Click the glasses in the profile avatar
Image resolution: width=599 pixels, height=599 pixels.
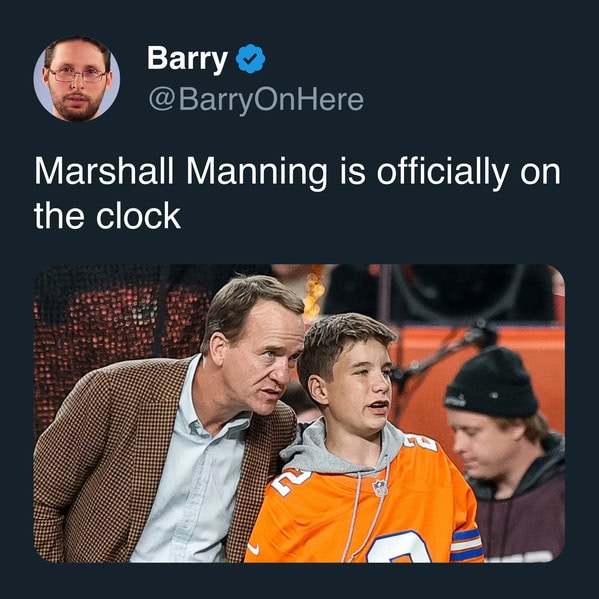77,75
